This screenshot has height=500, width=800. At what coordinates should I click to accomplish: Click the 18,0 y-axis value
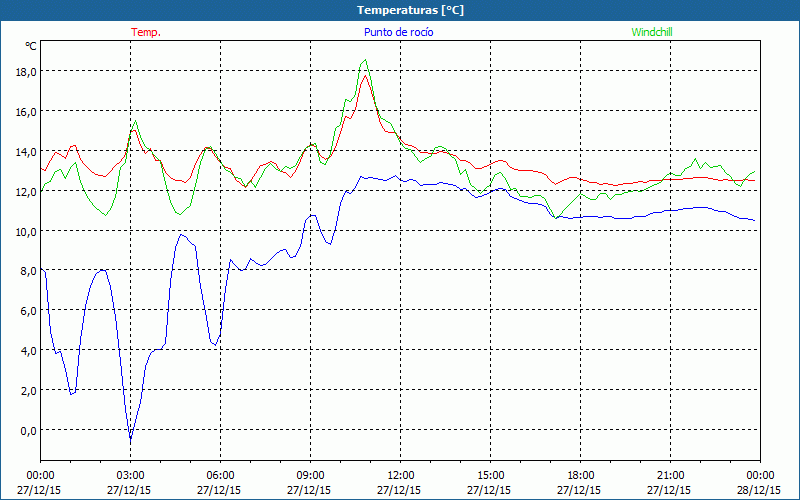[x=26, y=72]
